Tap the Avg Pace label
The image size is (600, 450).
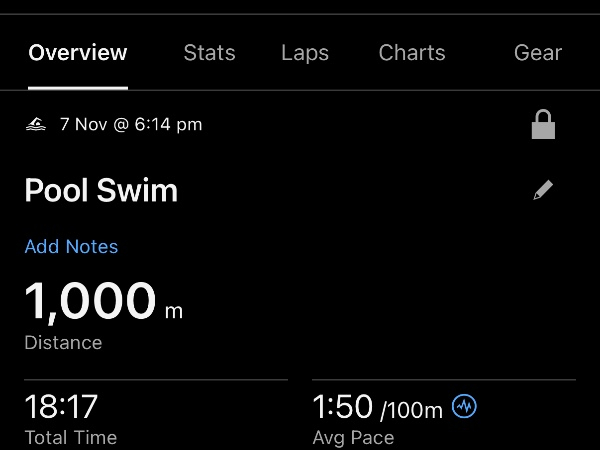(x=353, y=437)
